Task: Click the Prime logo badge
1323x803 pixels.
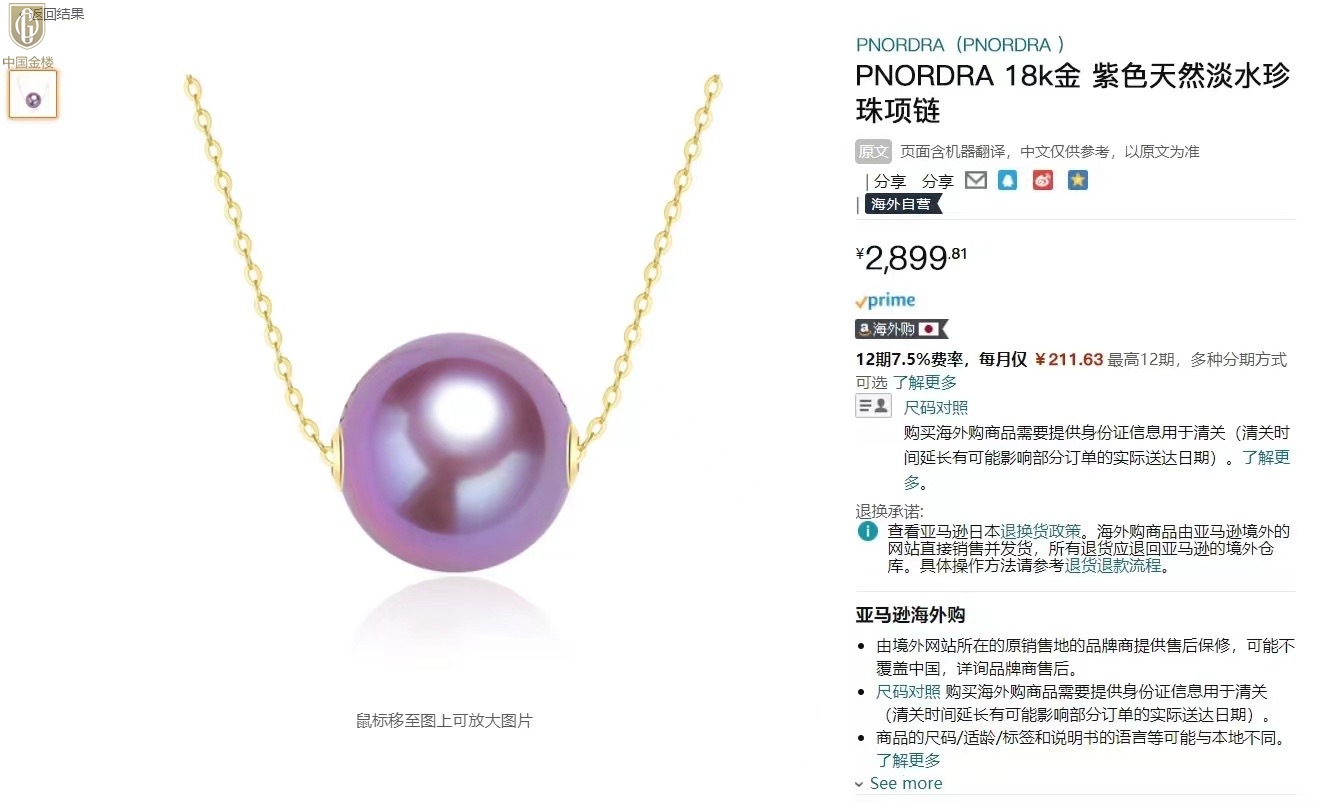Action: [x=885, y=300]
